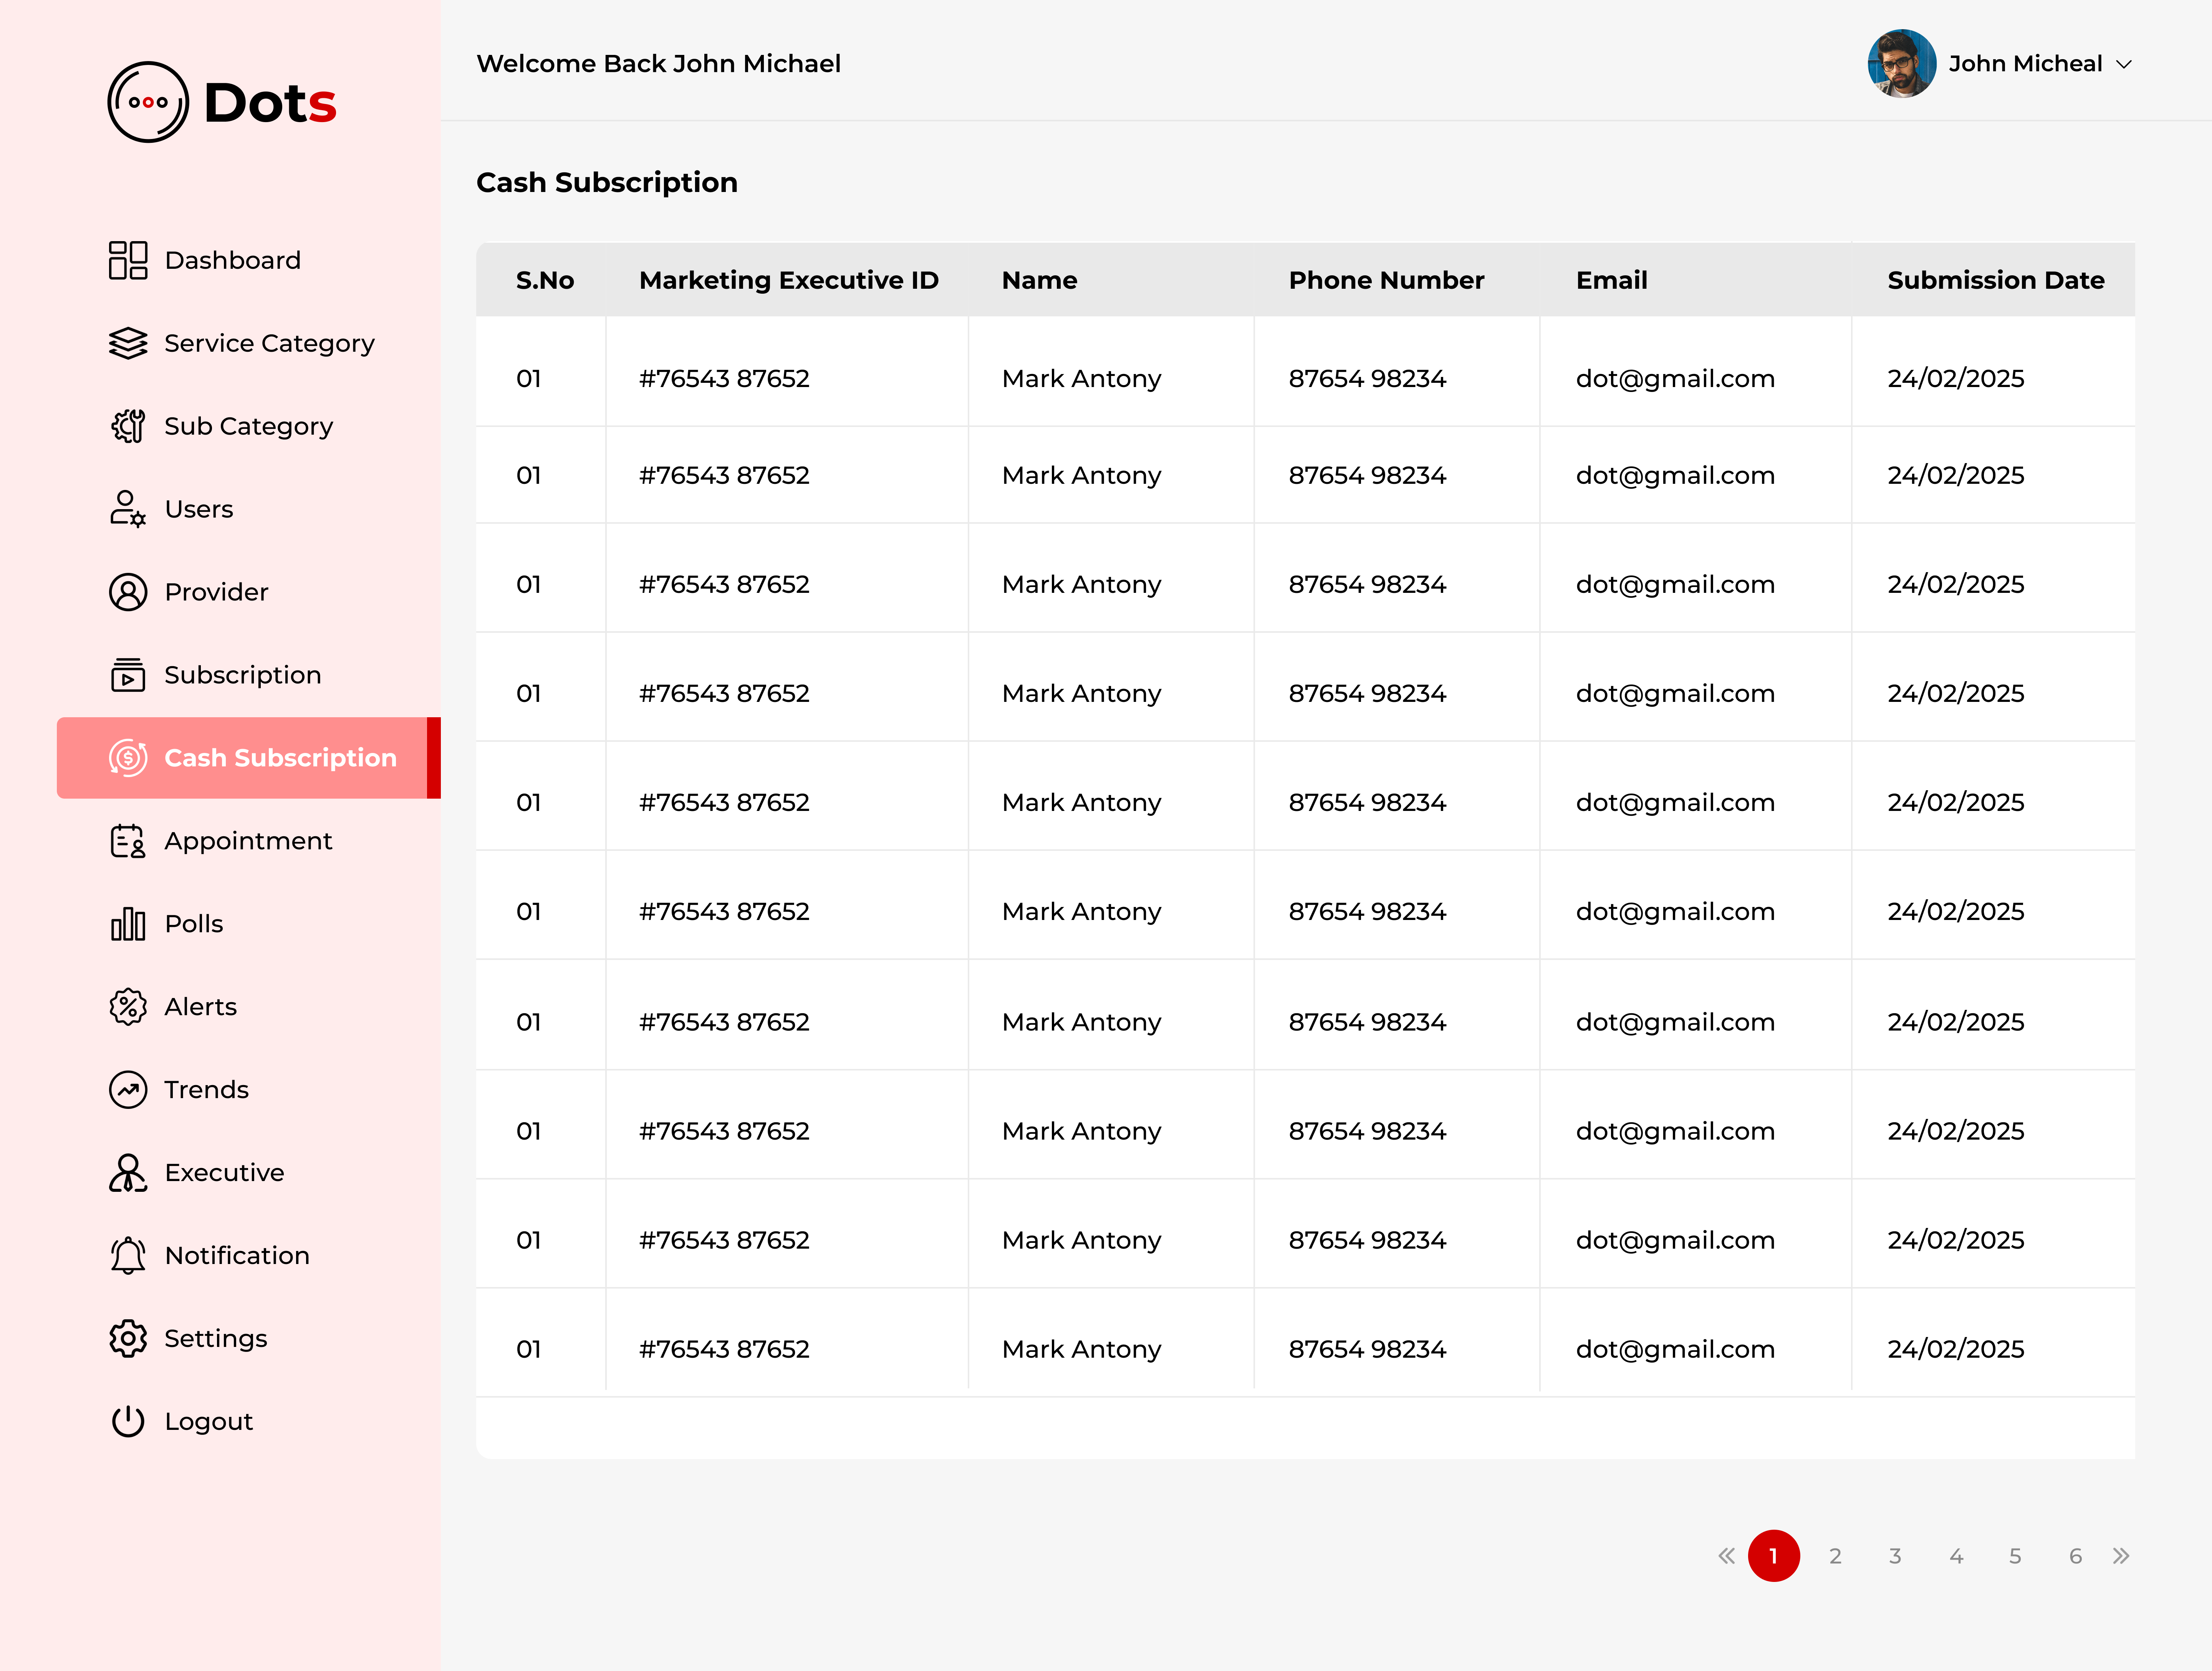Click the Trends arrow circle icon
This screenshot has width=2212, height=1671.
point(128,1090)
